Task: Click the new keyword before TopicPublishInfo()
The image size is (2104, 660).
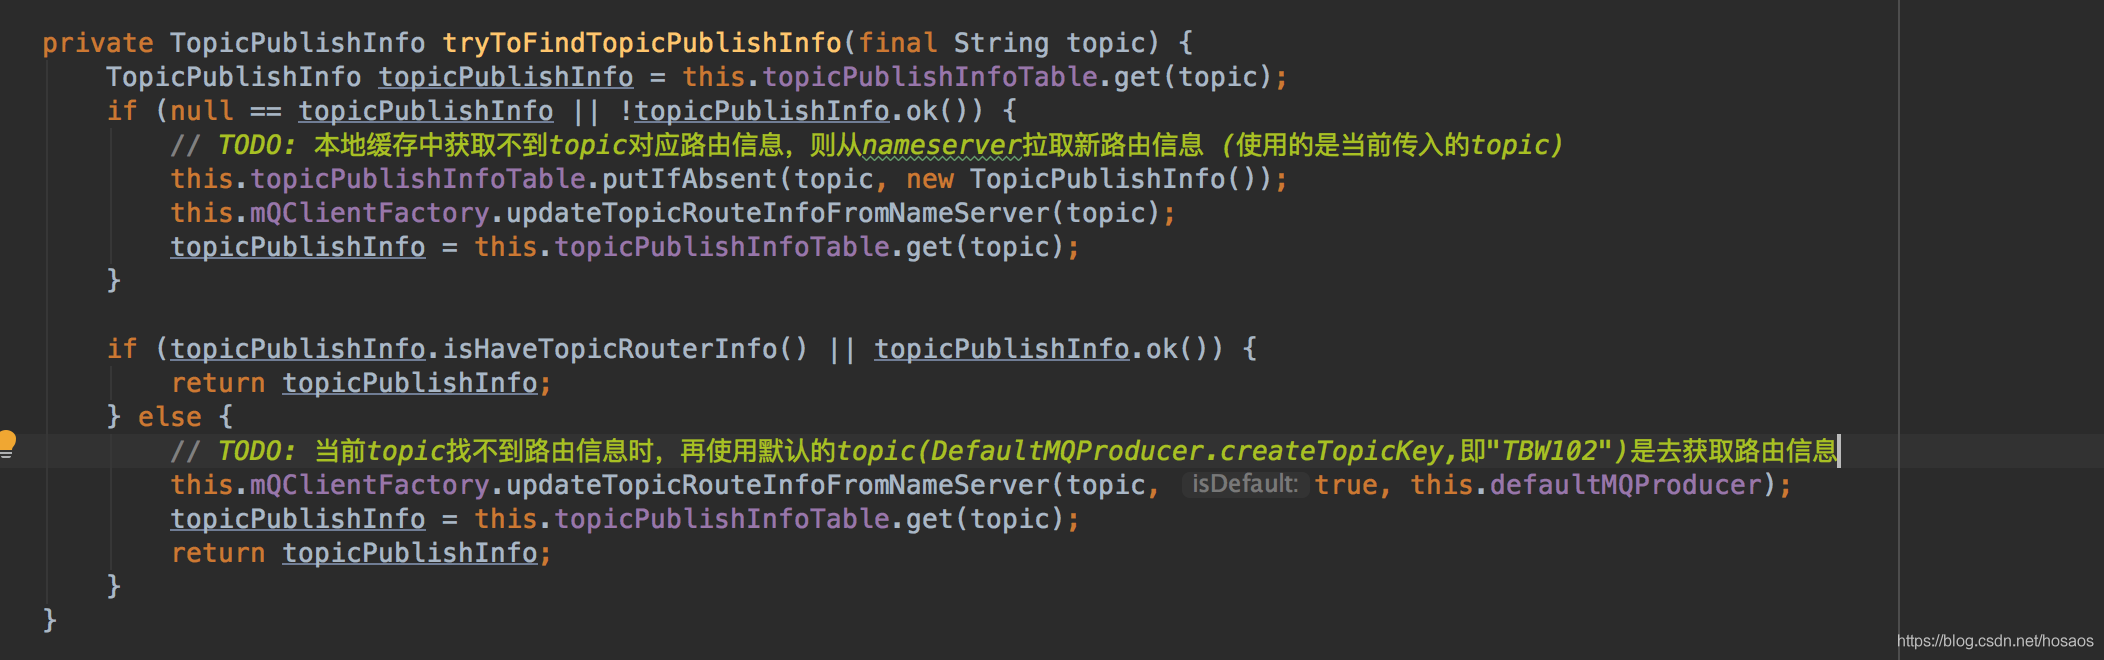Action: click(x=929, y=179)
